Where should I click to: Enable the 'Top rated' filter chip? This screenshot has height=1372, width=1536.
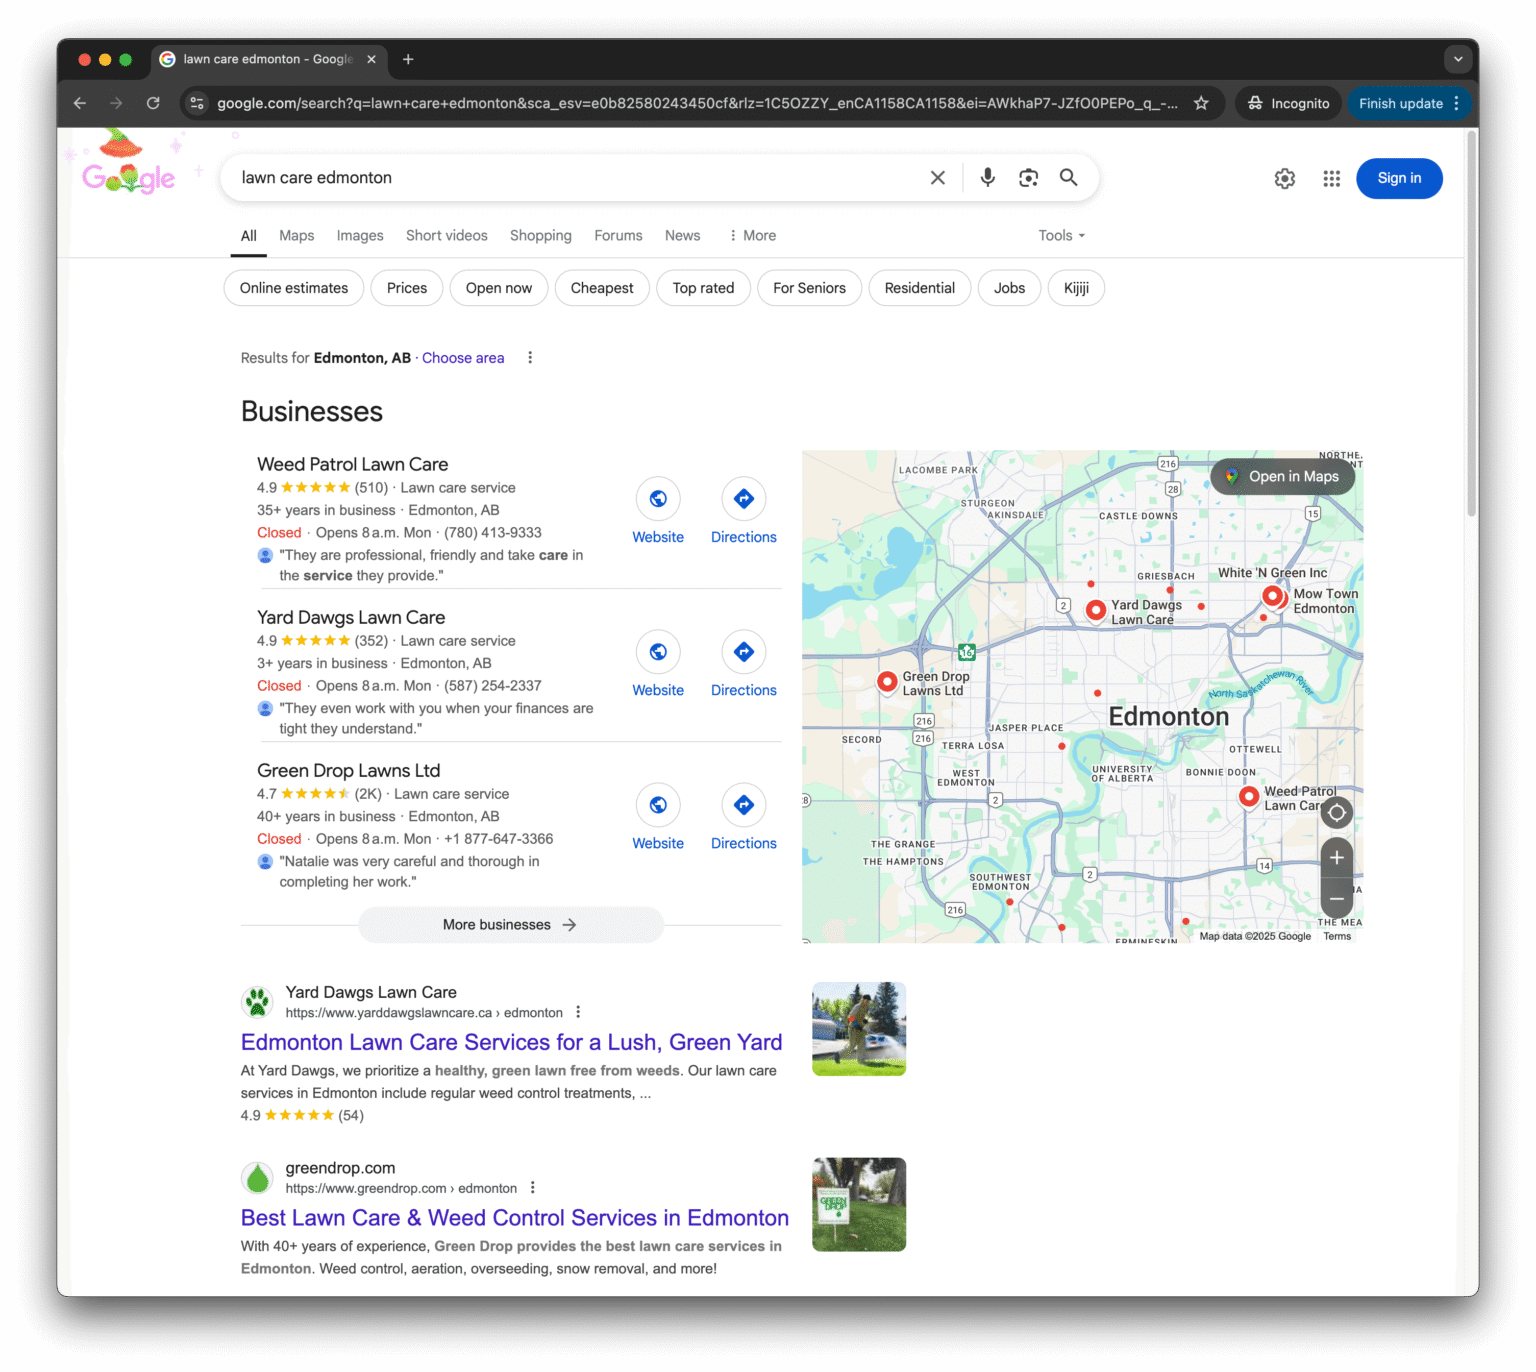703,288
